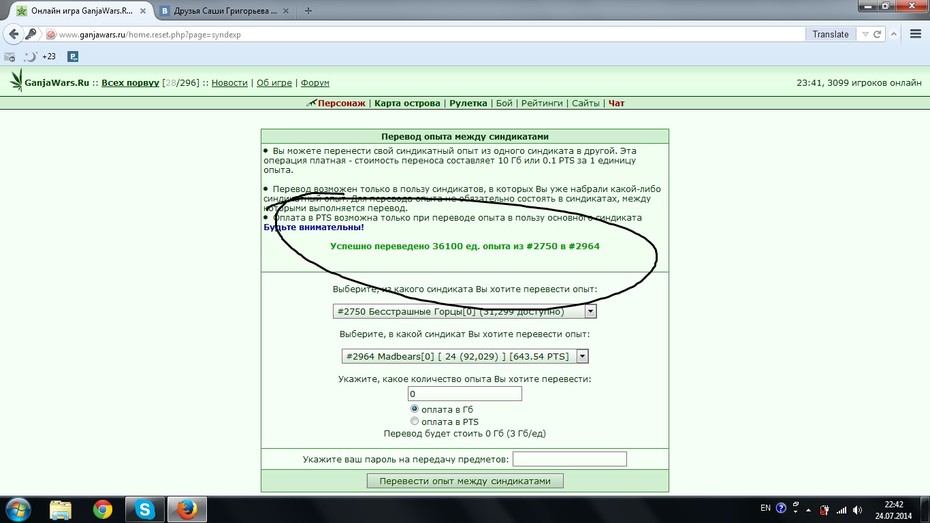Go back with the browser back arrow
This screenshot has height=523, width=930.
pyautogui.click(x=14, y=34)
